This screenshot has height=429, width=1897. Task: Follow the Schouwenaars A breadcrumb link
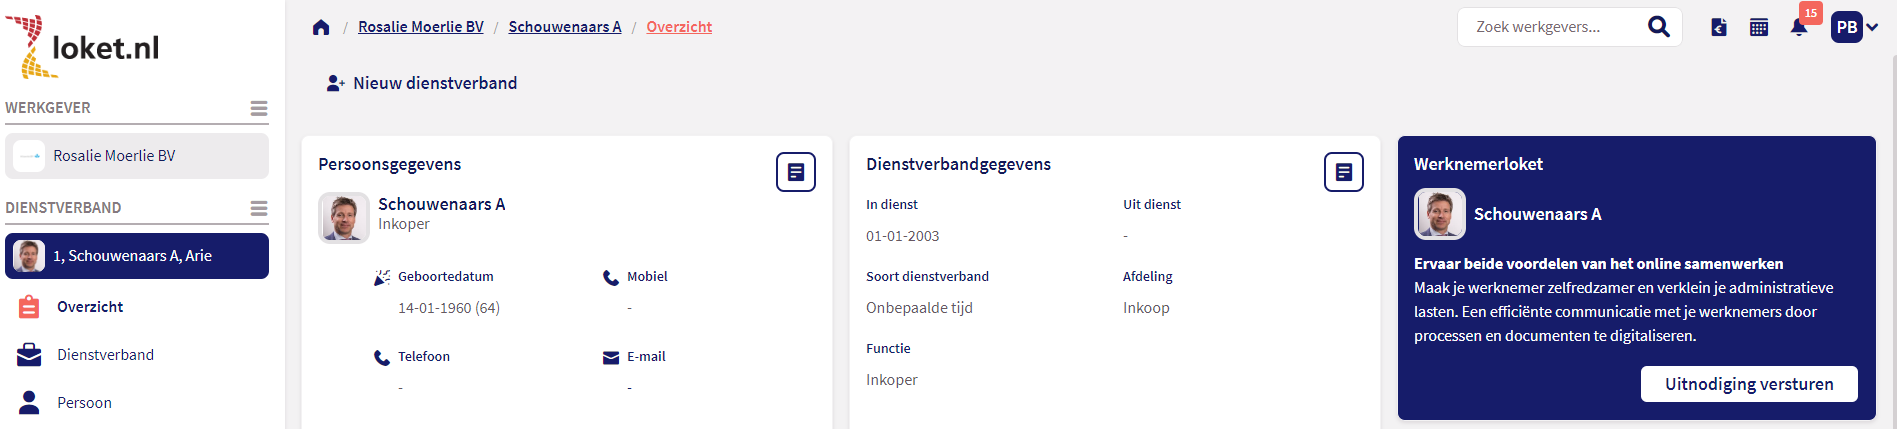point(564,27)
